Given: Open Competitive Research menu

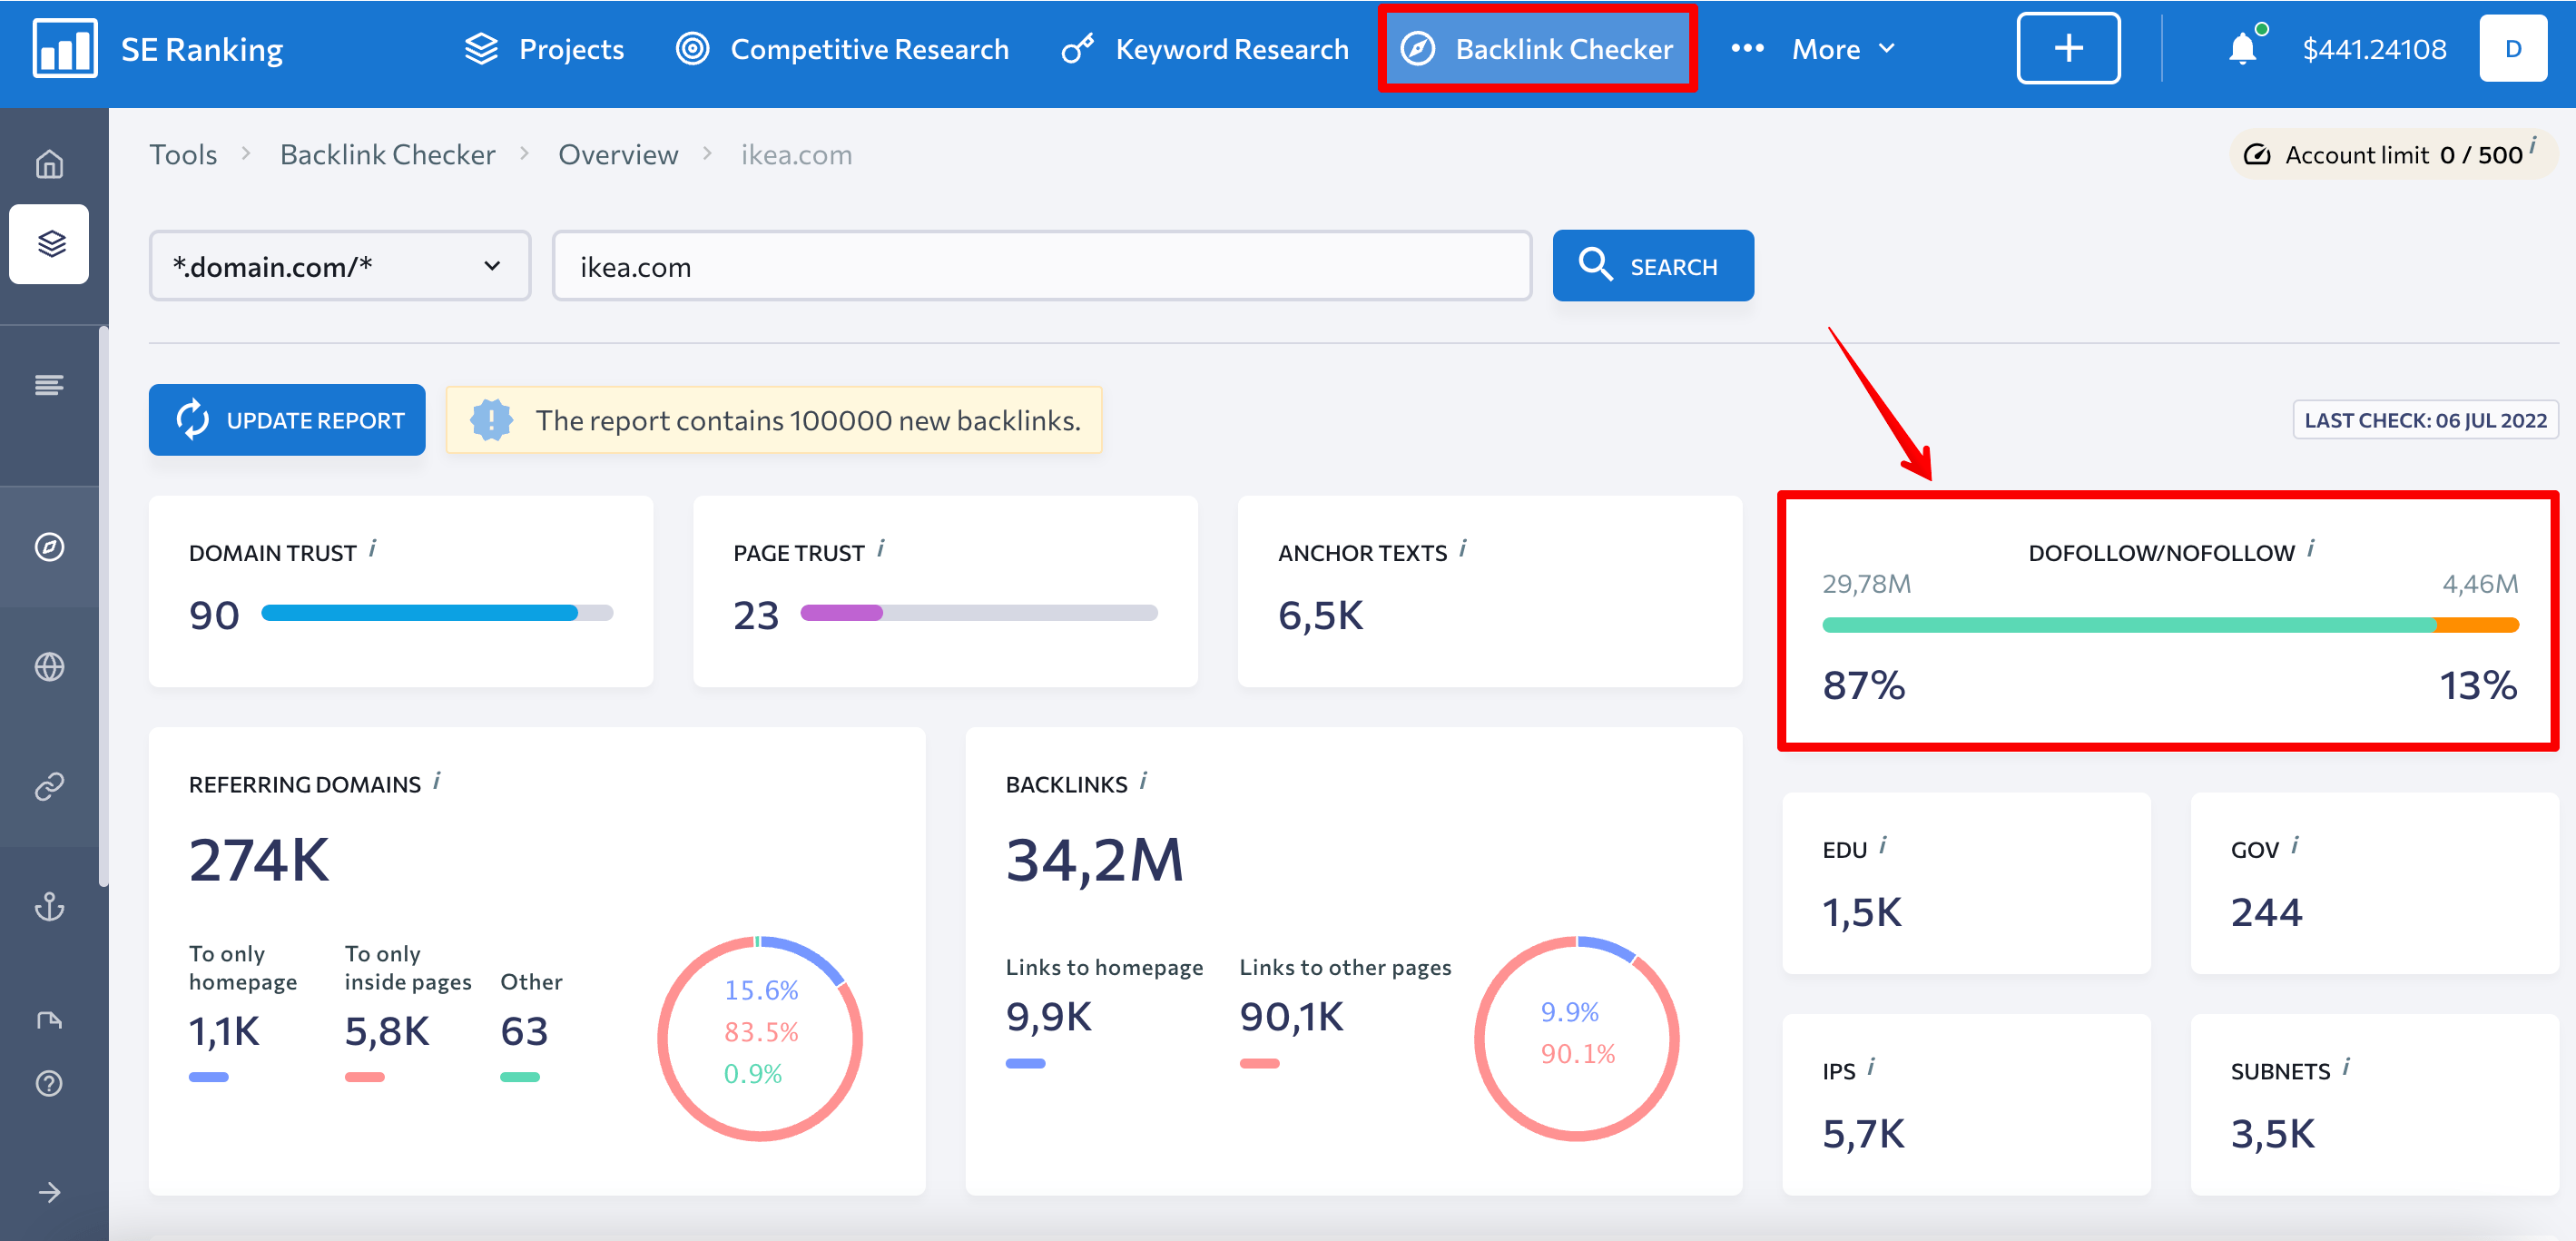Looking at the screenshot, I should coord(842,48).
